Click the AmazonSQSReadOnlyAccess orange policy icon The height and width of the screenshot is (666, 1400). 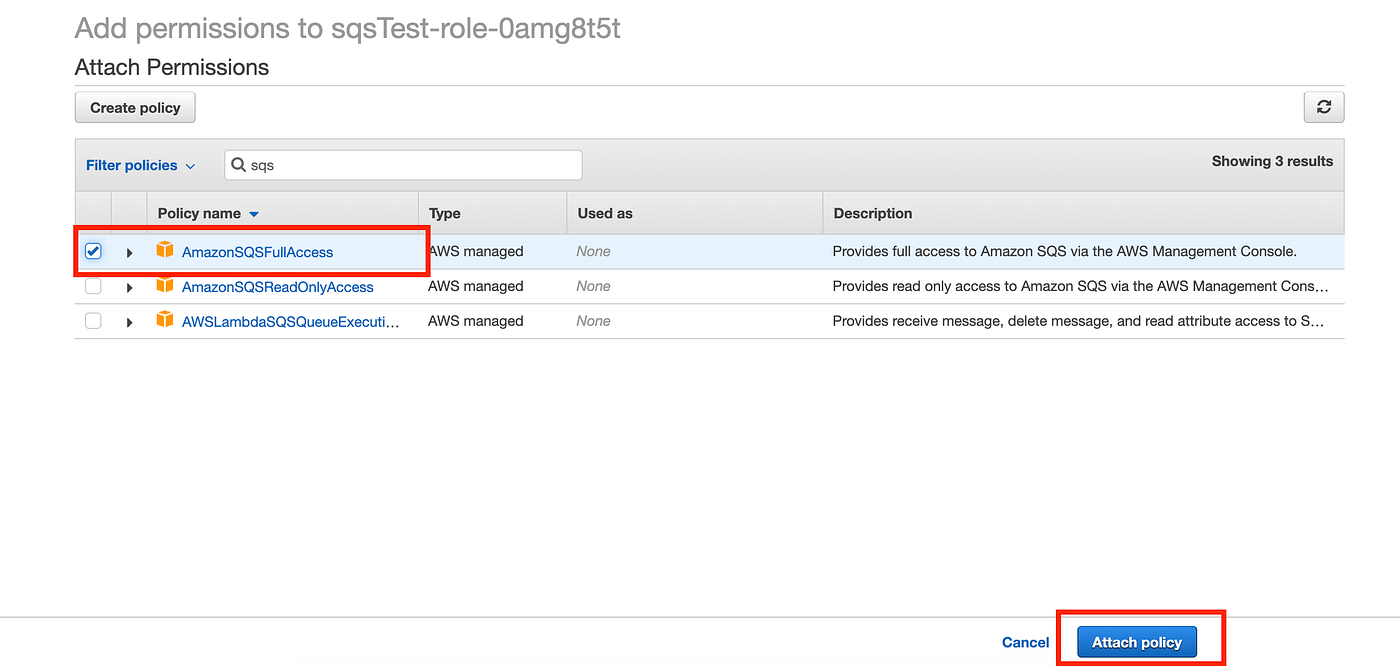coord(165,286)
